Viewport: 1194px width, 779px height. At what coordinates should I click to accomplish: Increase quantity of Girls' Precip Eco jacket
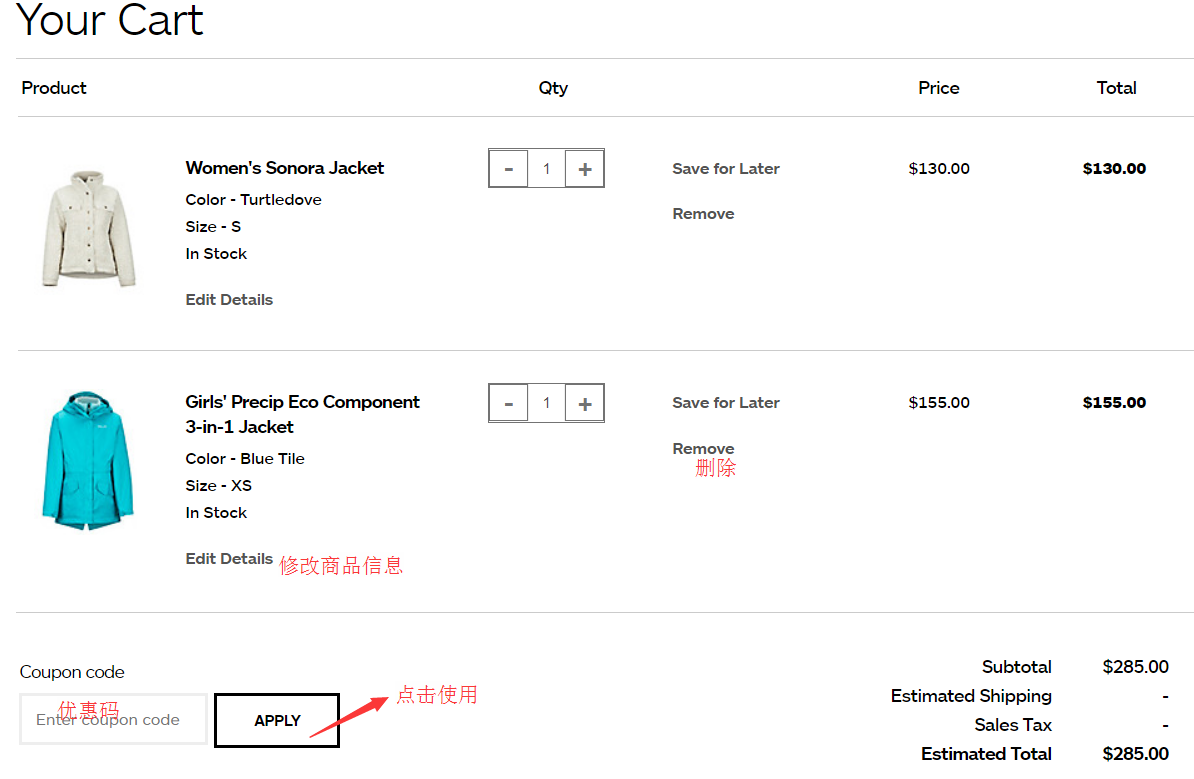click(585, 403)
